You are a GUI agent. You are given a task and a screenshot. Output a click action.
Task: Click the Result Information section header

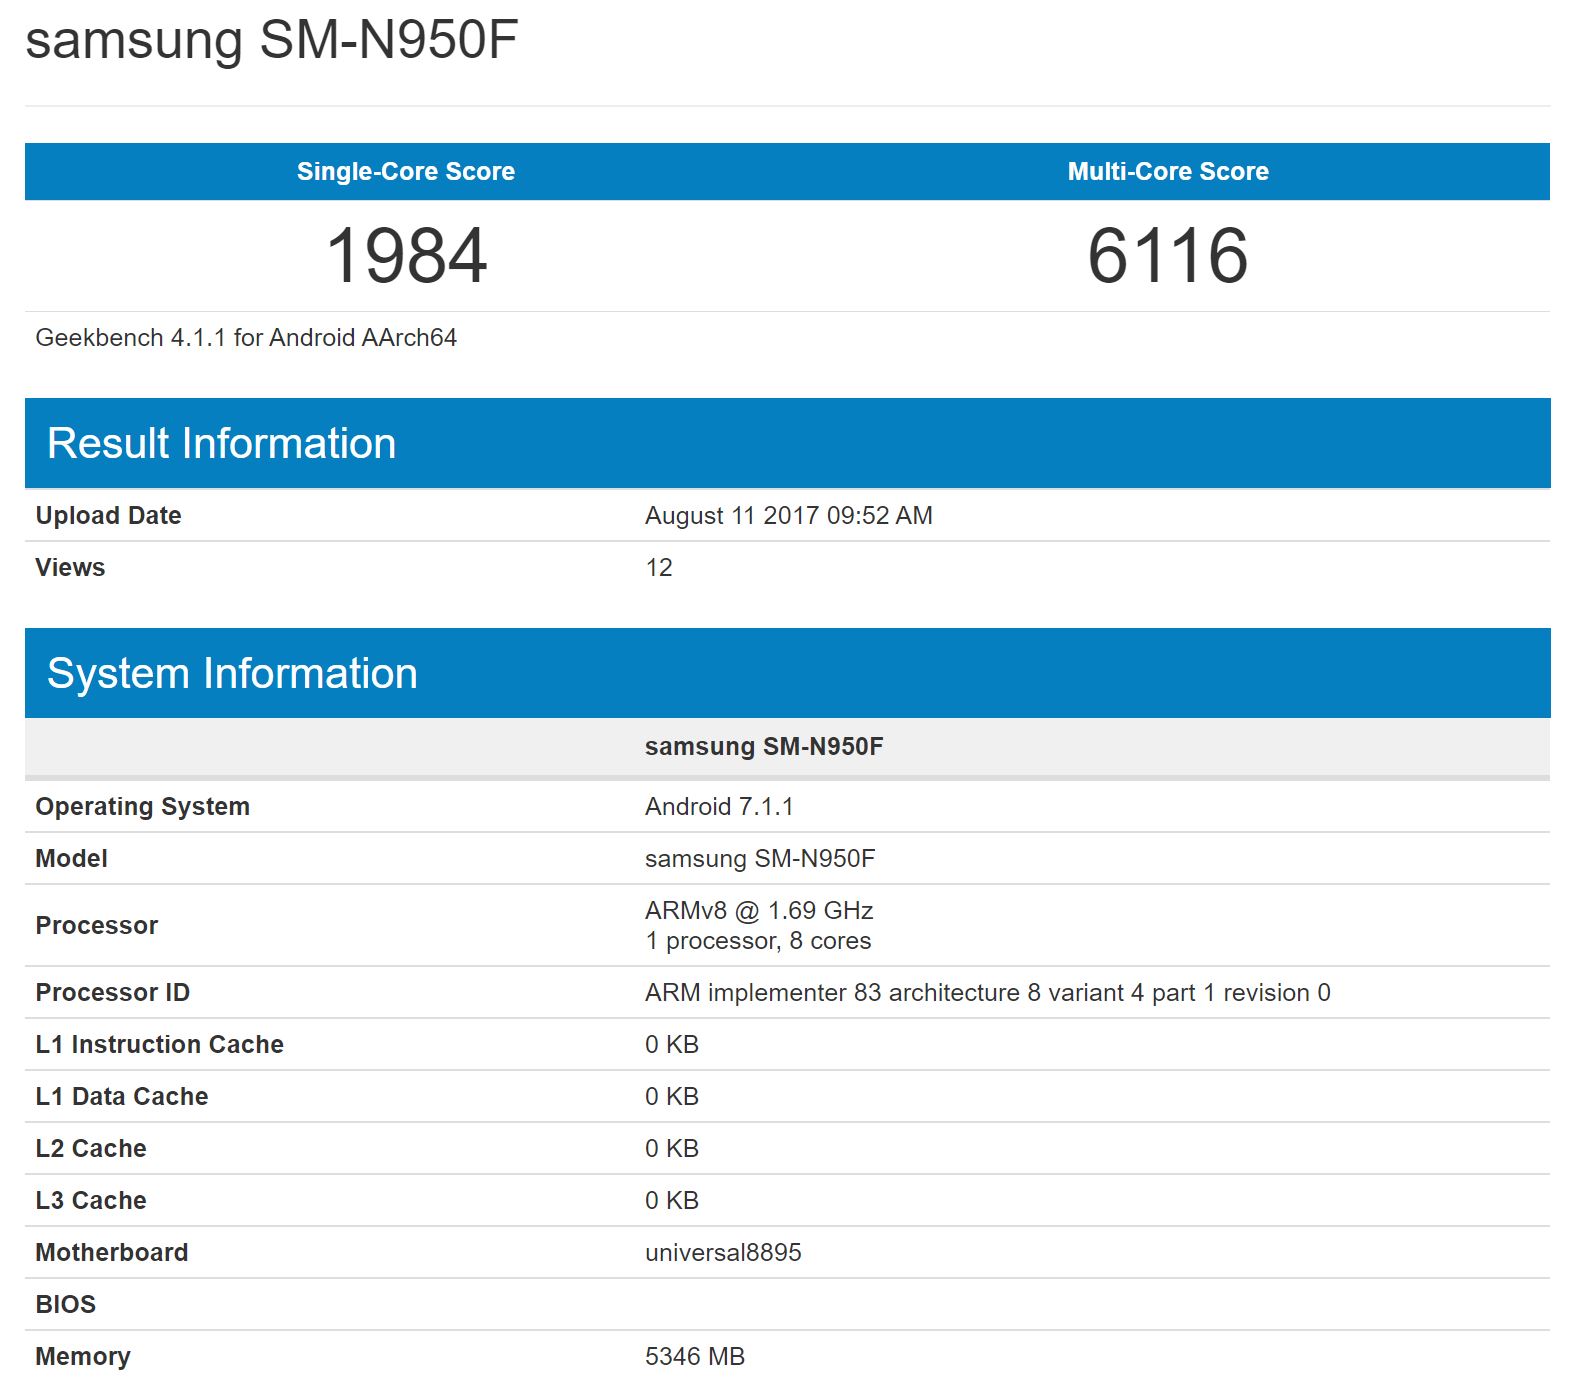pyautogui.click(x=788, y=443)
